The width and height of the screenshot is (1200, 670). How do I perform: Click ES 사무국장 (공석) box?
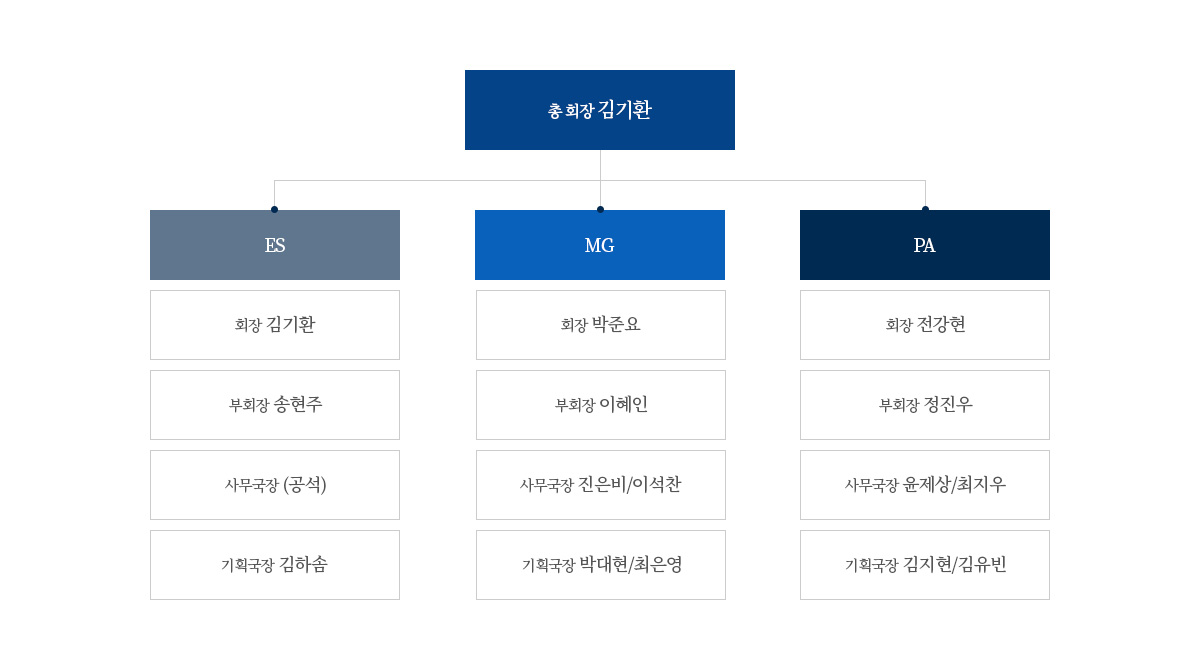click(275, 485)
